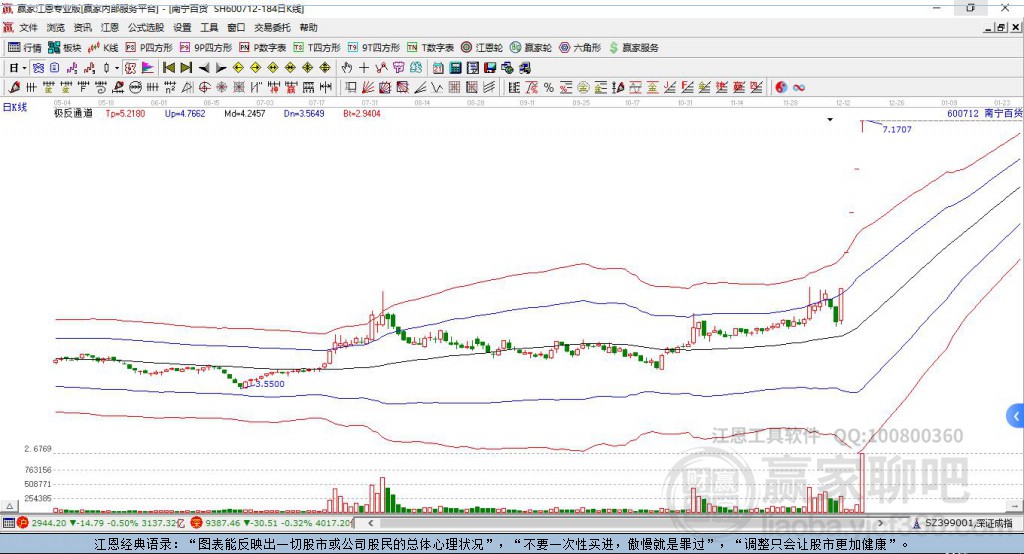Open 赢家服务 with the dollar icon

633,48
